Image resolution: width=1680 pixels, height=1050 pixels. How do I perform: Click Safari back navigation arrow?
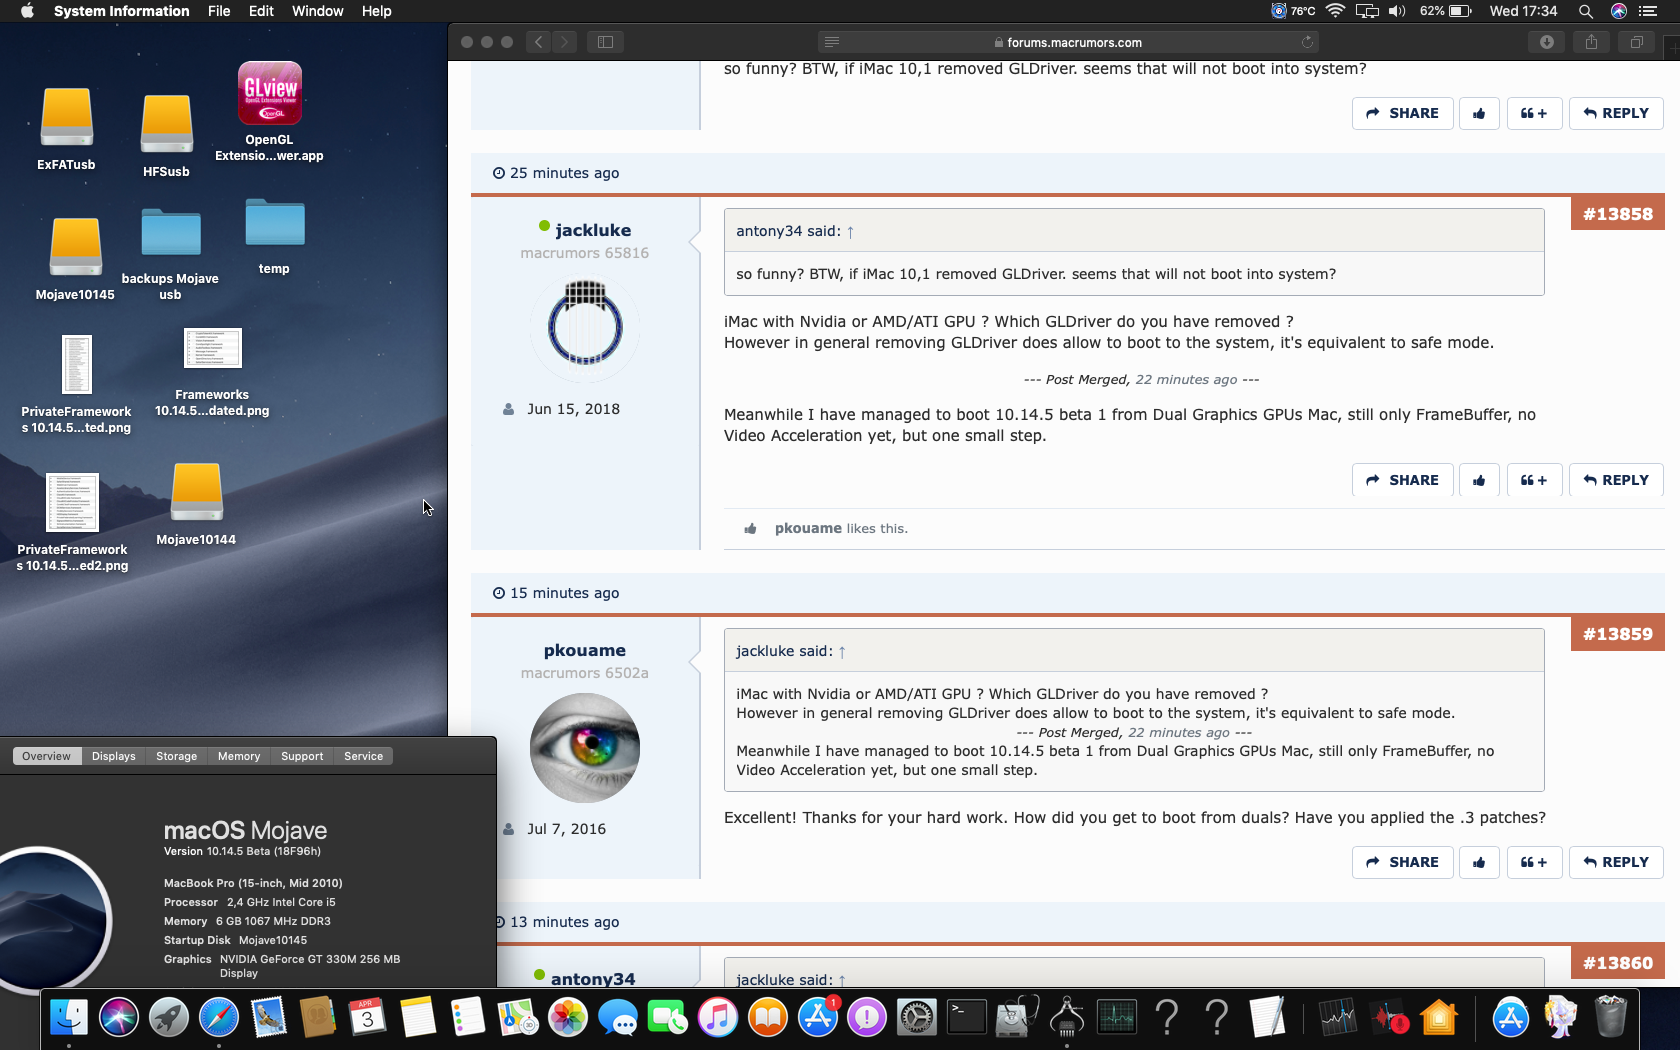[538, 42]
